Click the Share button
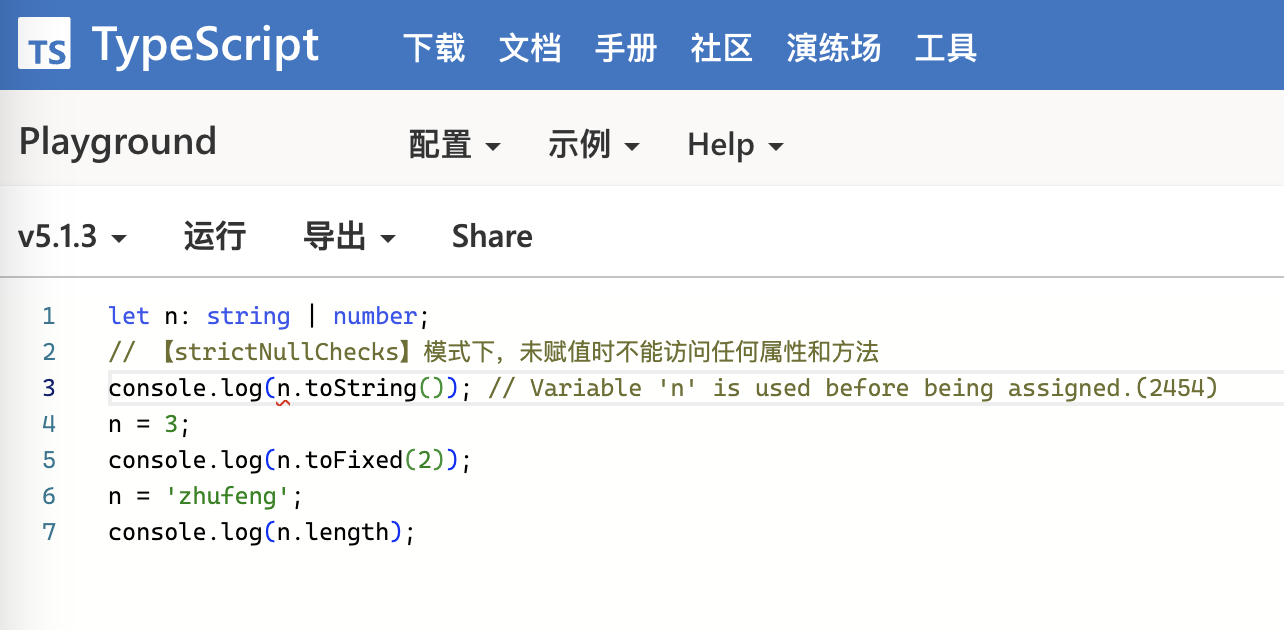Screen dimensions: 1284x630 (492, 237)
